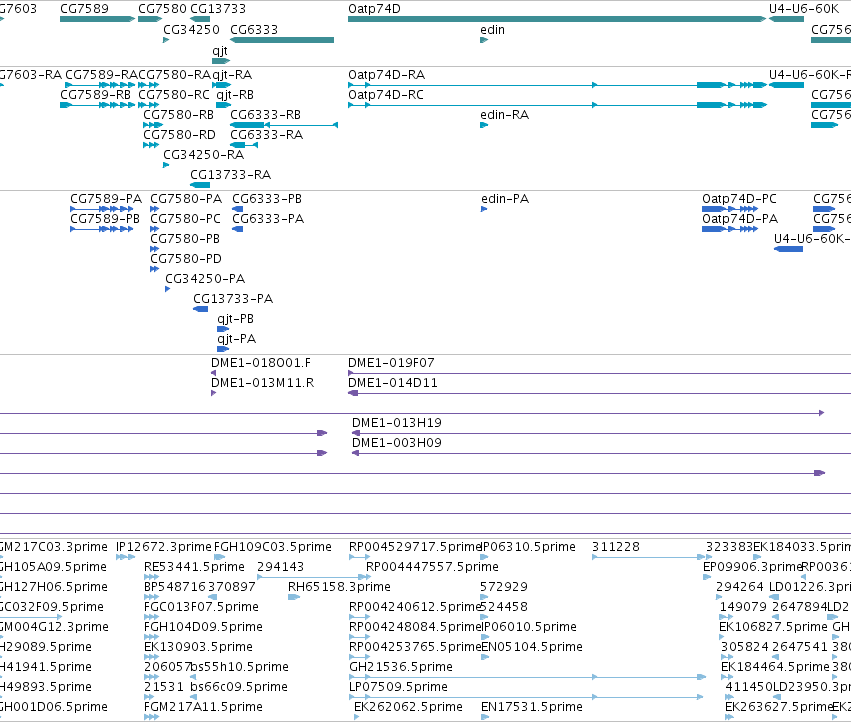Click the CG7580-RB transcript label
The image size is (851, 722).
[179, 115]
